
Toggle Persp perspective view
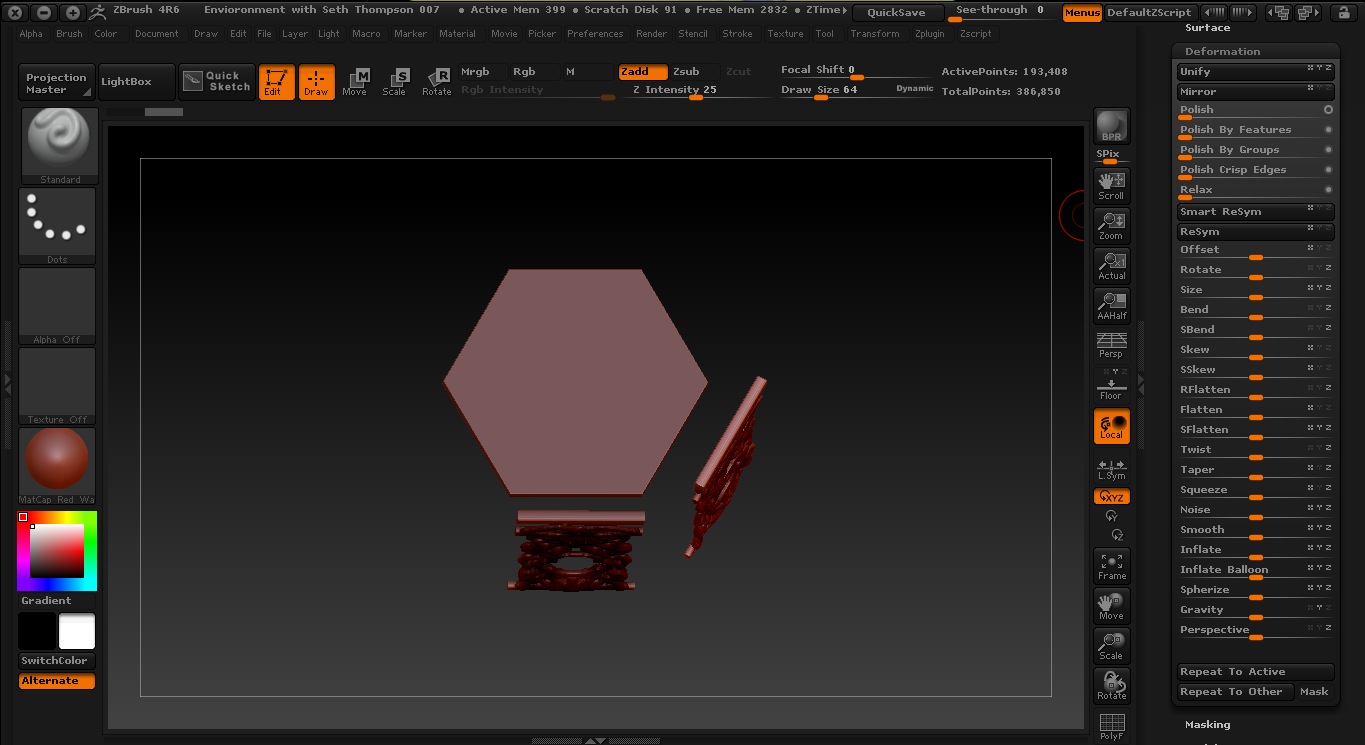(1112, 345)
